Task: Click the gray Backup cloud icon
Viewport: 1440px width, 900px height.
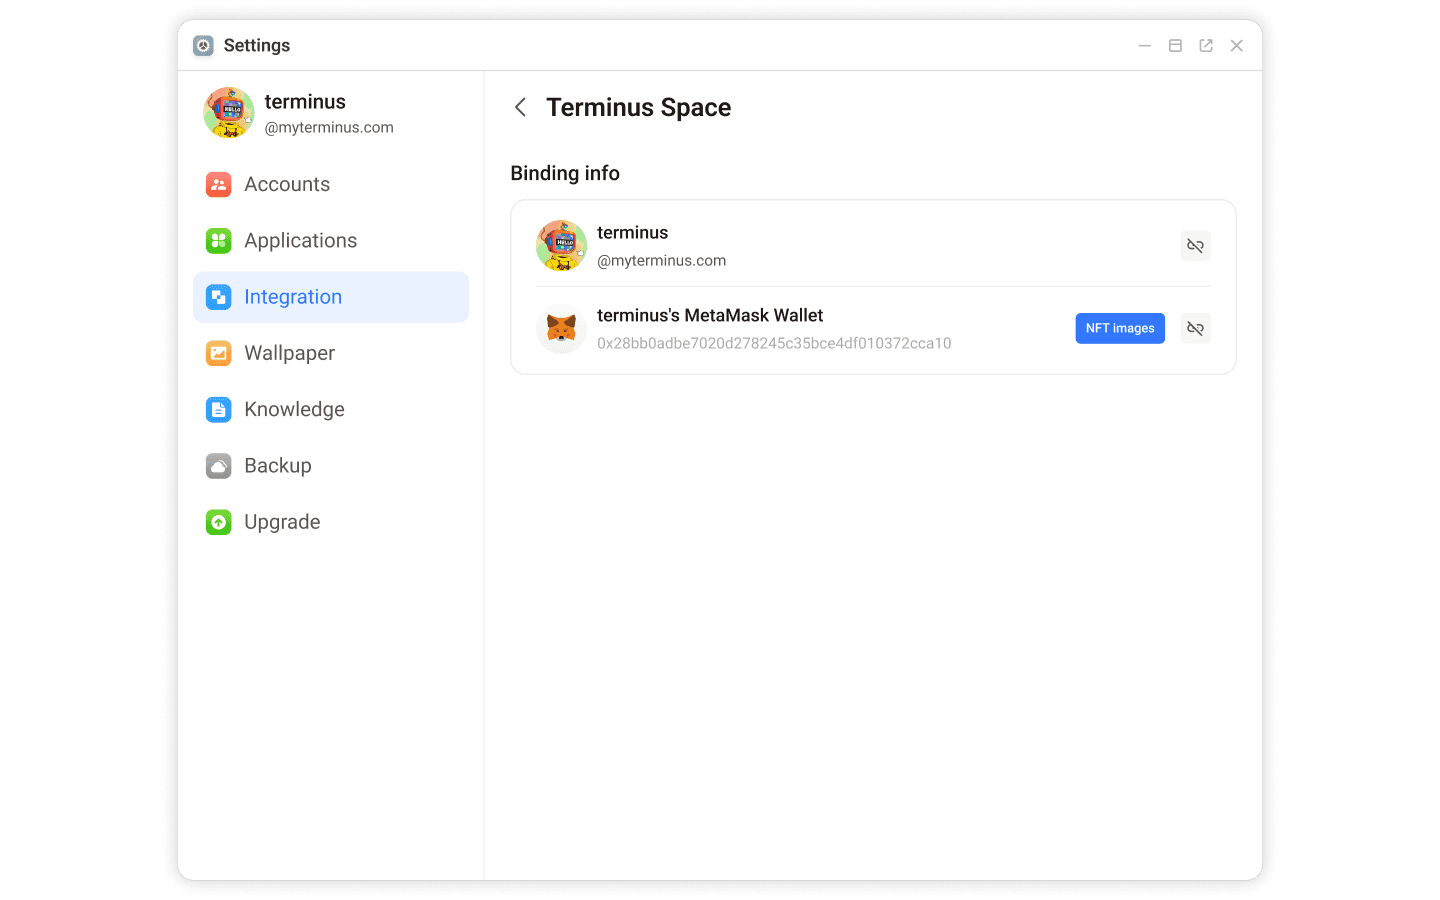Action: click(218, 466)
